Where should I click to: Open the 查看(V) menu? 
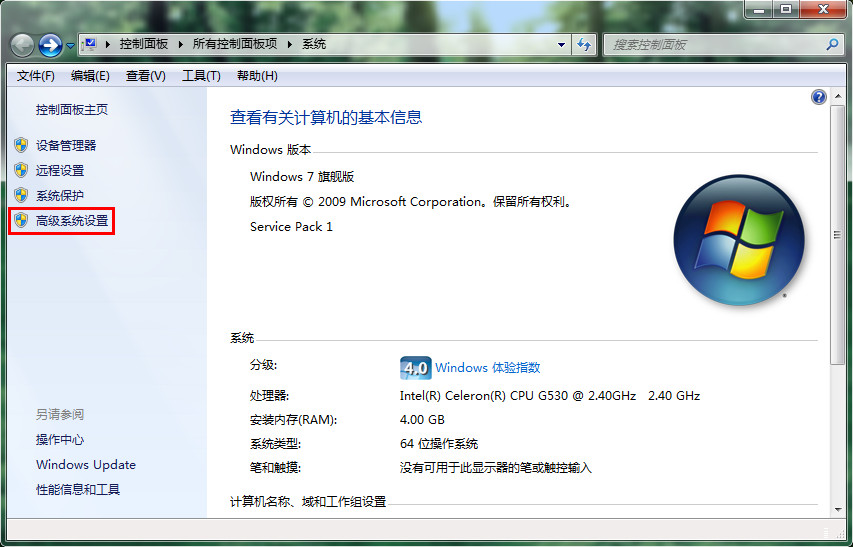pyautogui.click(x=145, y=76)
